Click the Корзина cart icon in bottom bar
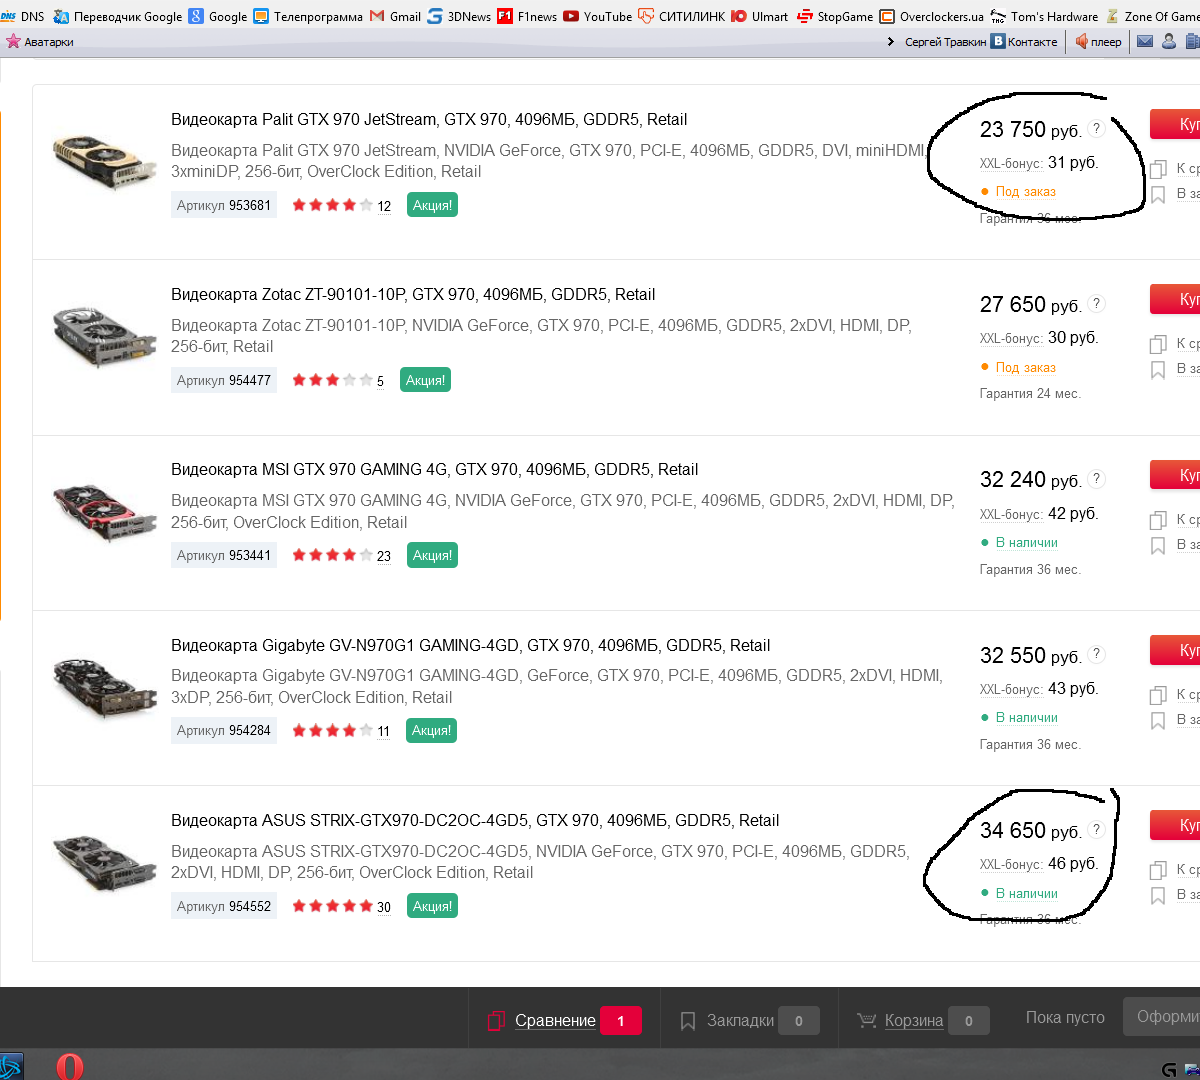Screen dimensions: 1200x1080 coord(867,1021)
